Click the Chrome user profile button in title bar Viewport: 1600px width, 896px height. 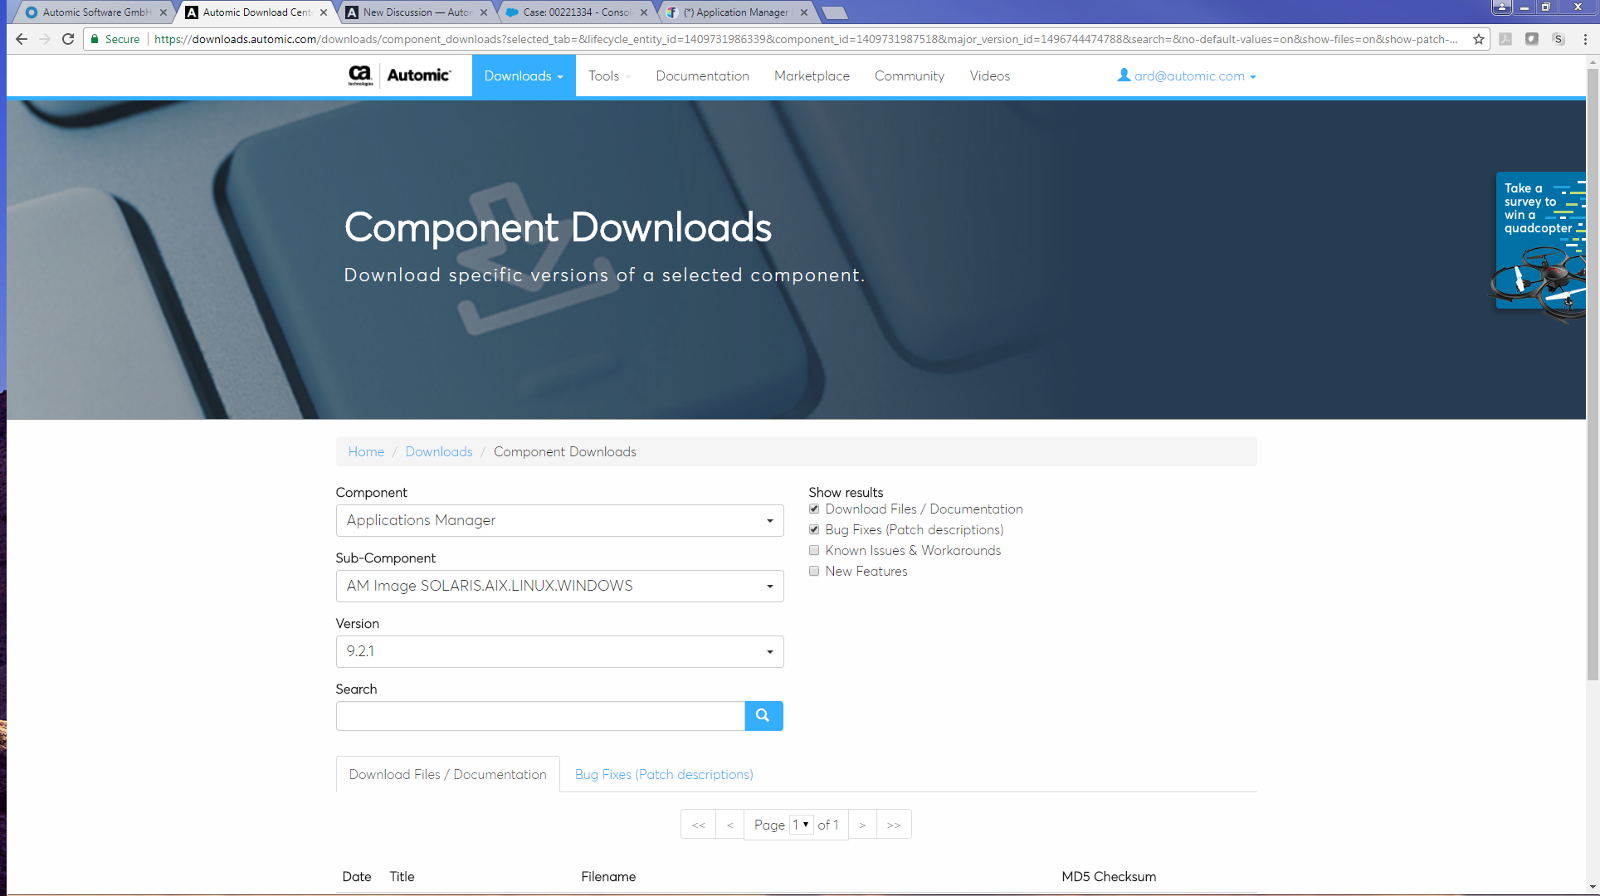[1501, 7]
